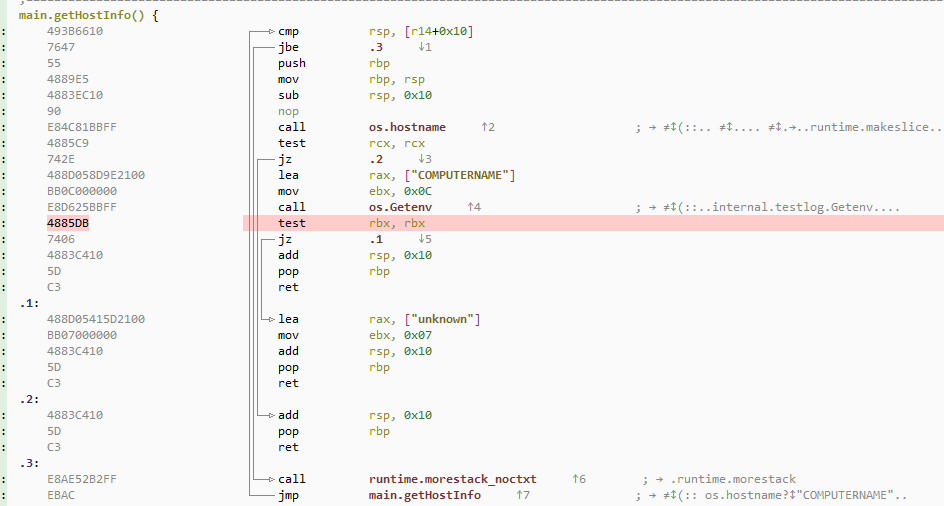This screenshot has height=506, width=944.
Task: Click operand ebx, 0x0C
Action: [400, 191]
